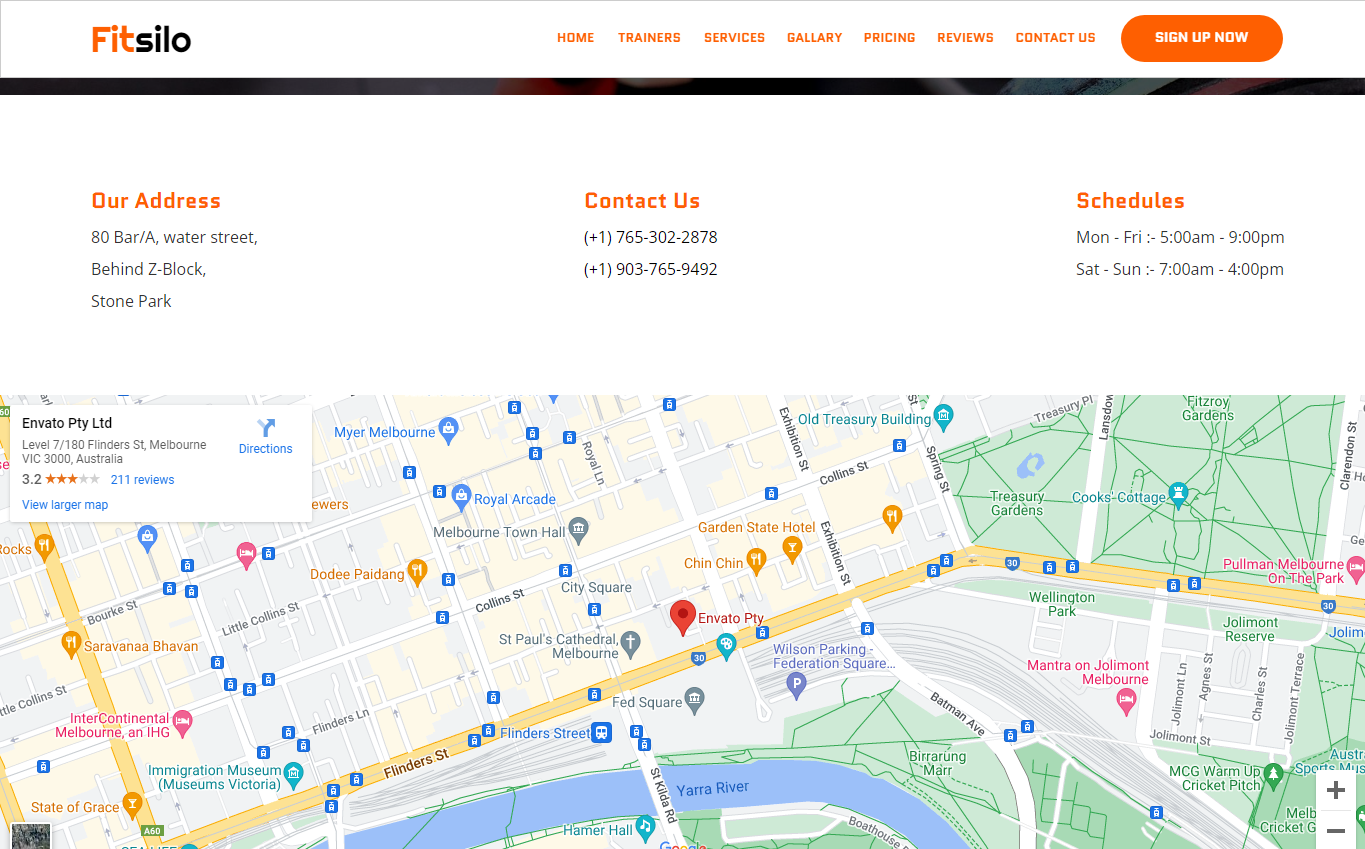Zoom in the map with plus button
The image size is (1365, 849).
coord(1335,791)
